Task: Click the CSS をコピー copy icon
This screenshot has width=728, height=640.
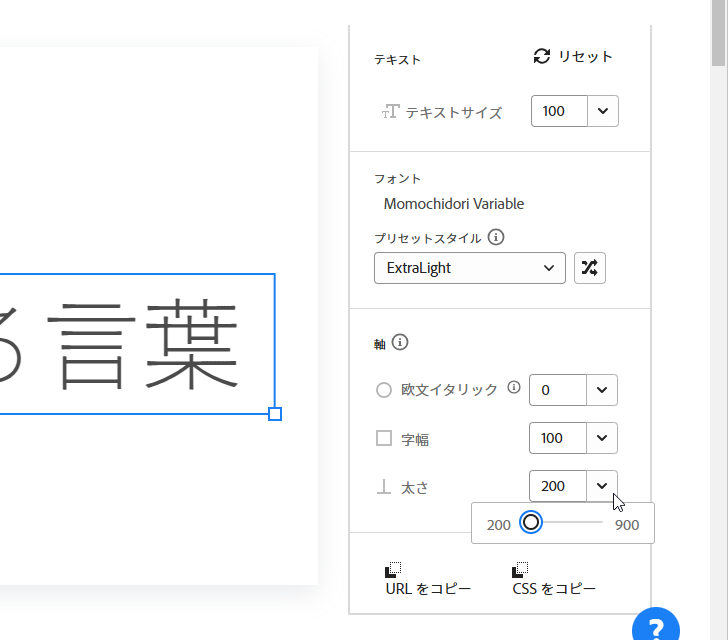Action: [x=520, y=569]
